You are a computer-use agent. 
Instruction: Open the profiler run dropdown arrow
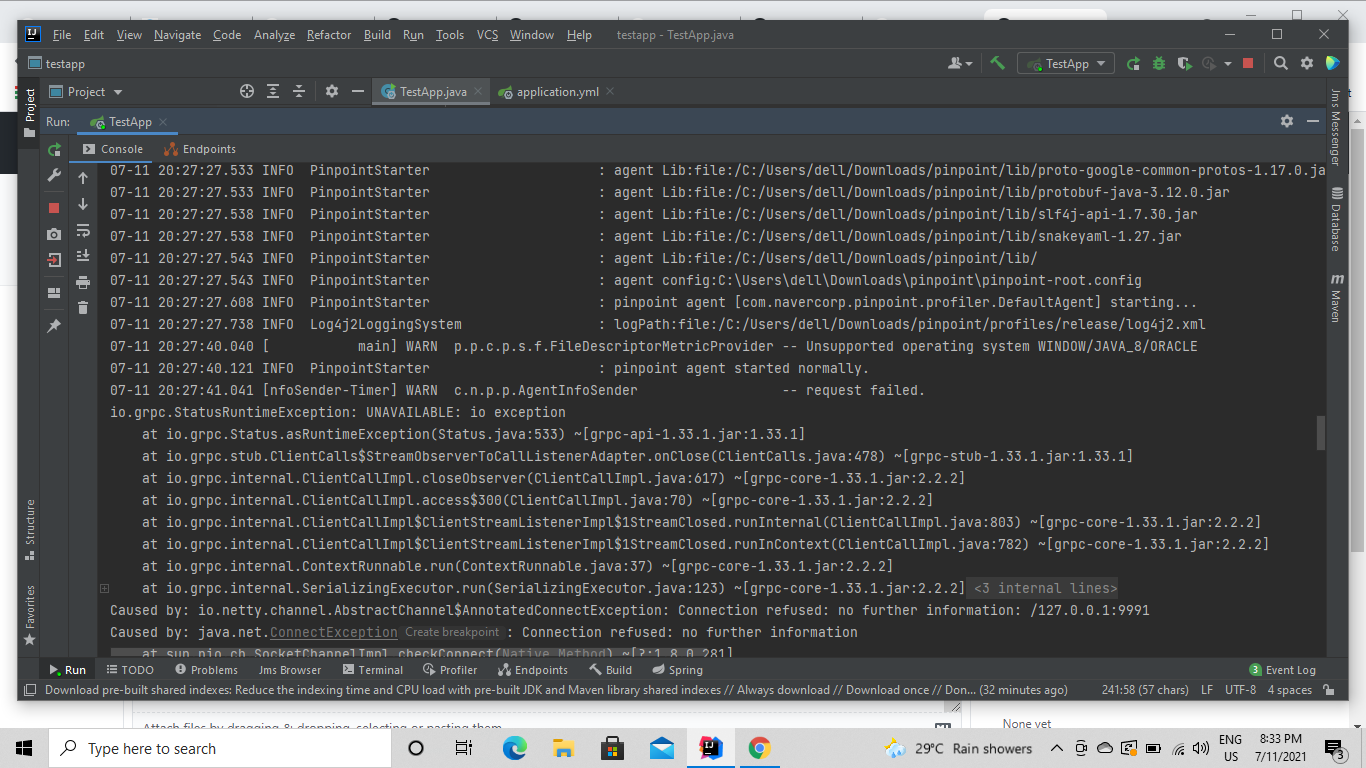(1228, 64)
